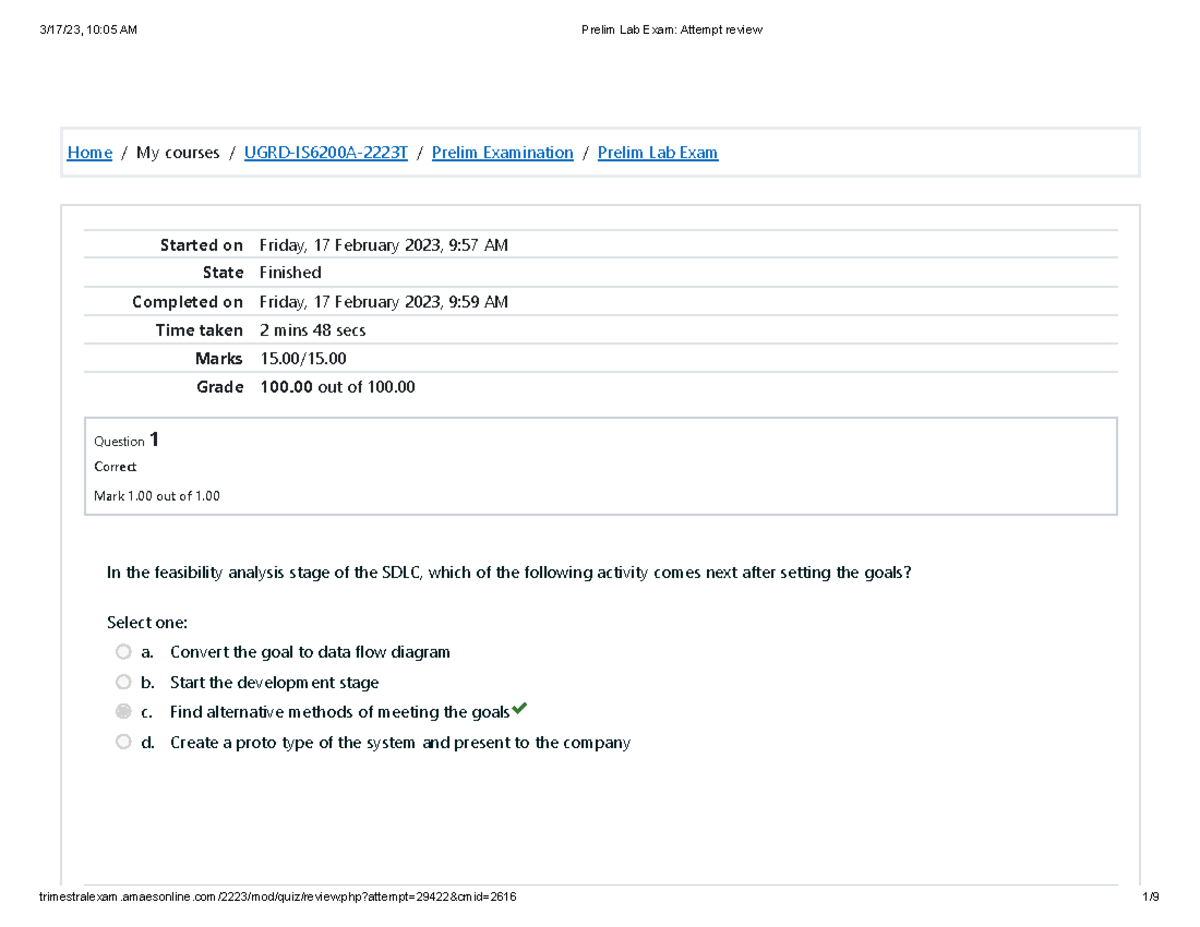Viewport: 1200px width, 927px height.
Task: Open the Prelim Lab Exam link
Action: click(657, 152)
